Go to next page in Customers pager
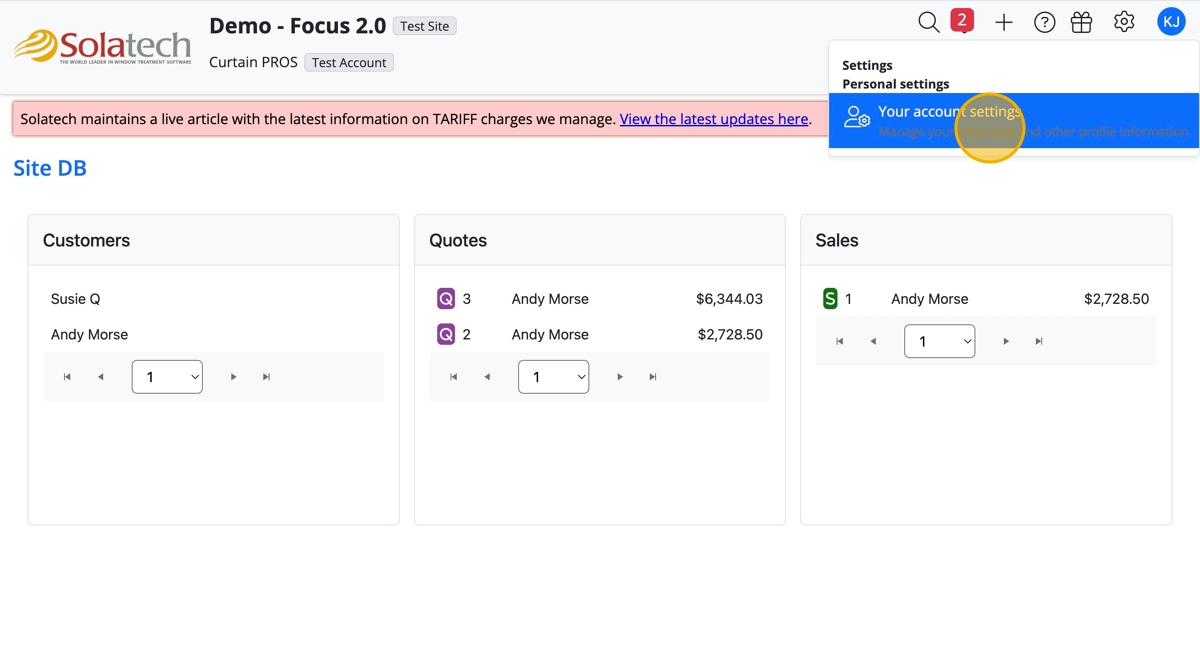The height and width of the screenshot is (670, 1200). pos(234,377)
